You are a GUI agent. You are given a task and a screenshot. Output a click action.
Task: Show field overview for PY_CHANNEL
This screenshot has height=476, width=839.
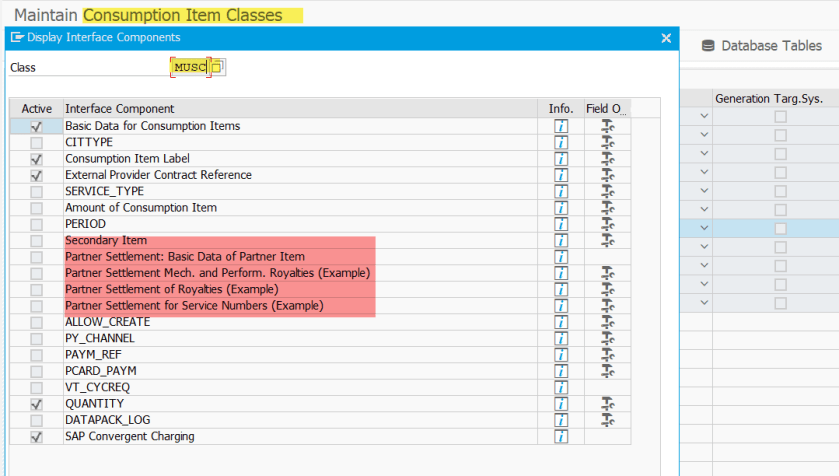pyautogui.click(x=607, y=339)
